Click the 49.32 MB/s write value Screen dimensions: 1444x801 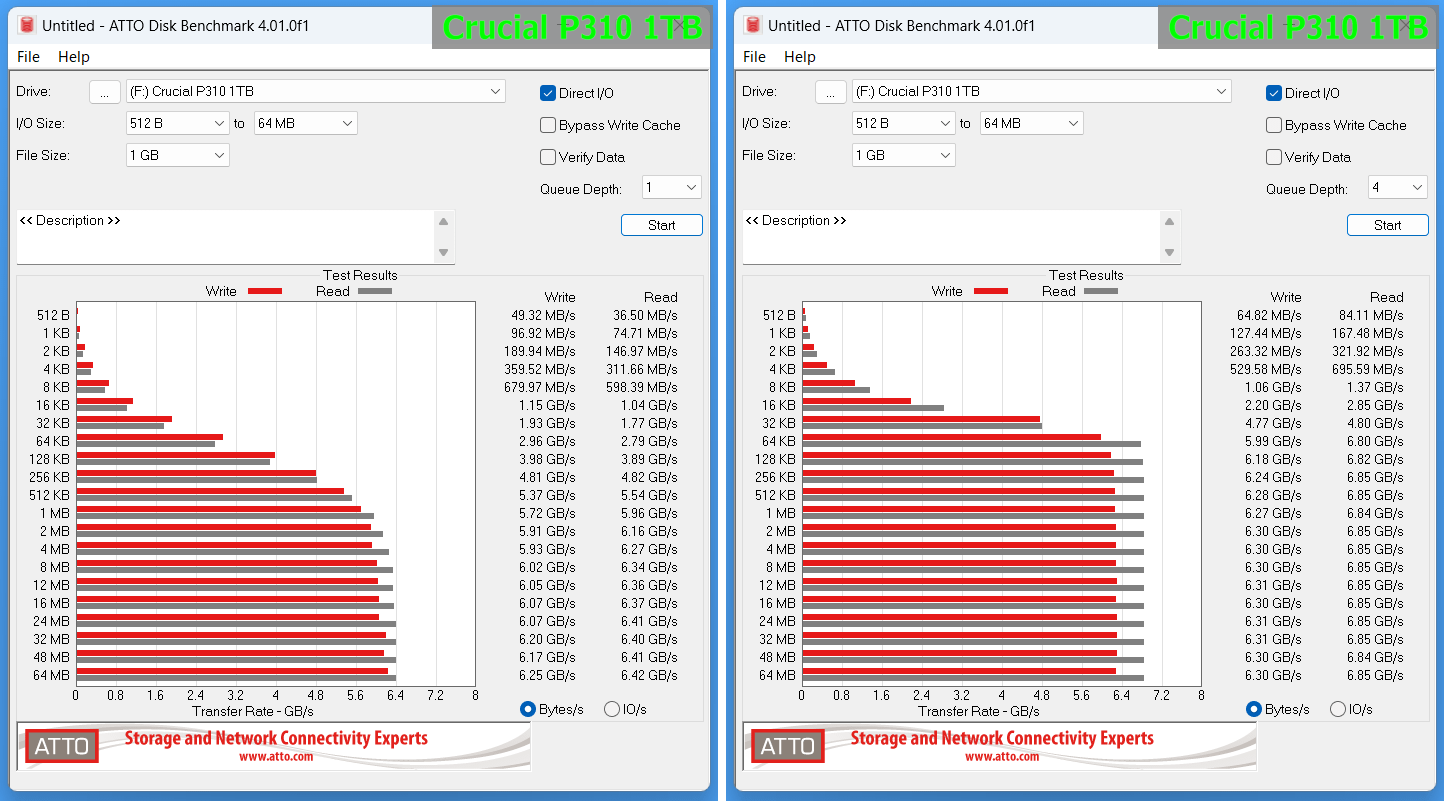click(x=543, y=315)
